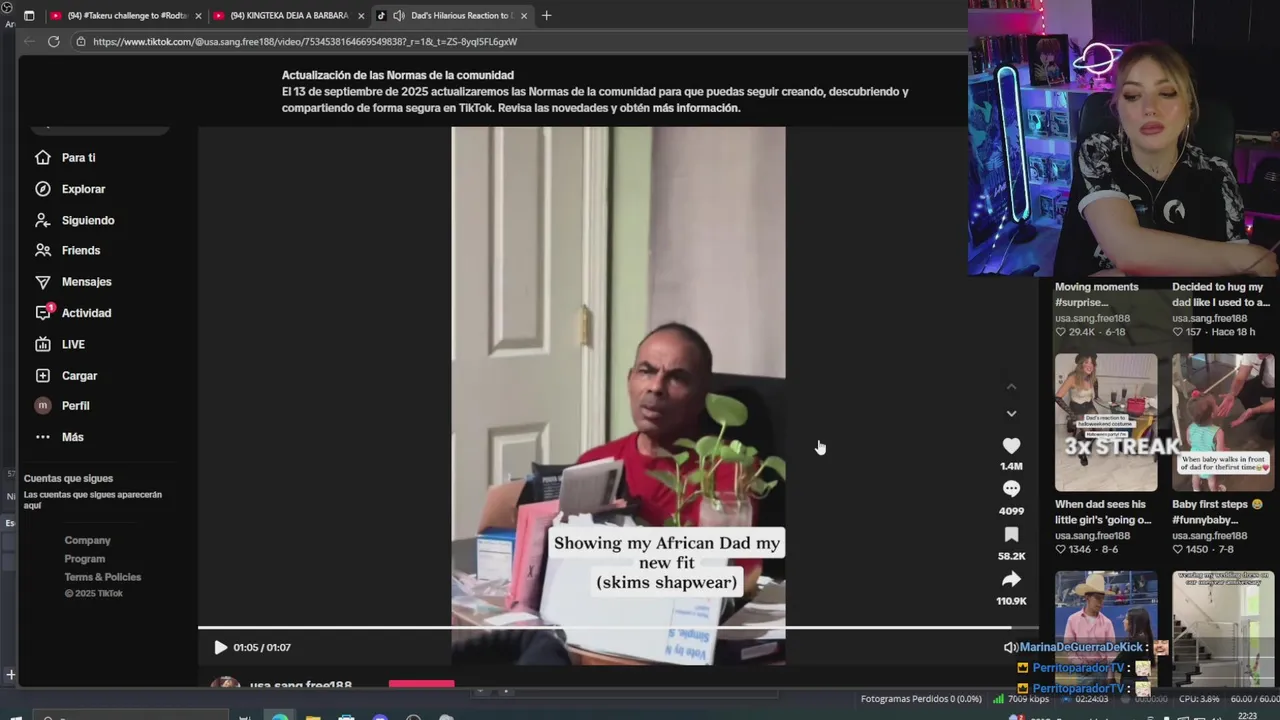1280x720 pixels.
Task: Click the '1.4M' likes count
Action: pos(1011,466)
